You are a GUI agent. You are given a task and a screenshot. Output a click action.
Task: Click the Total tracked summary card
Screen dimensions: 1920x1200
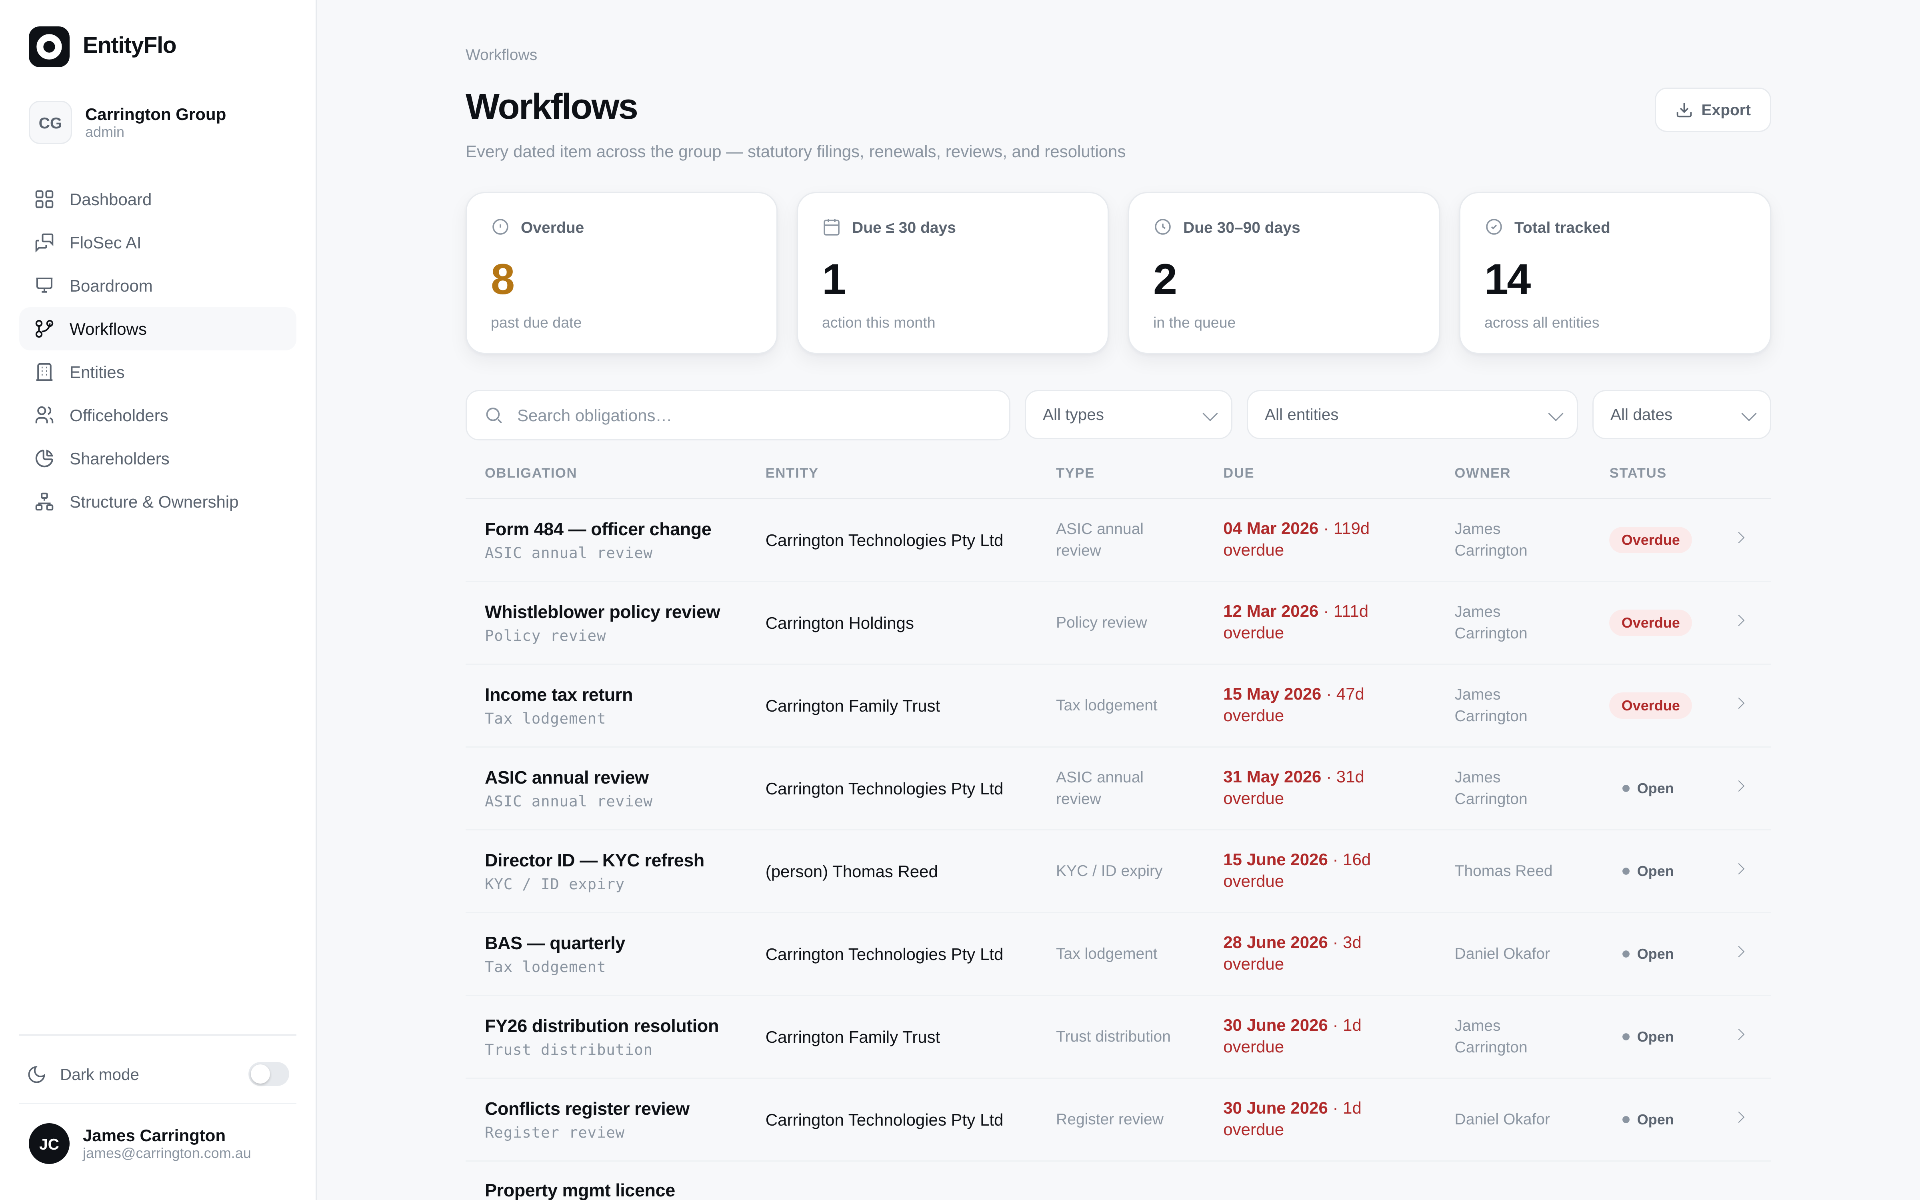1615,273
